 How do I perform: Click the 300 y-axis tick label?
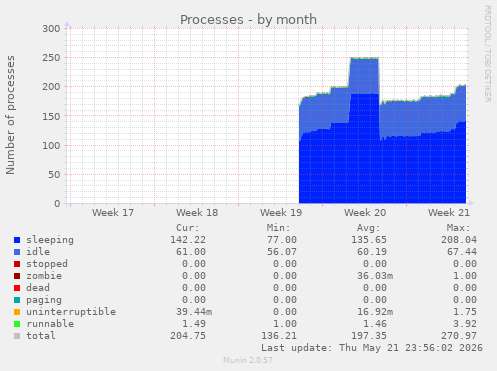coord(51,29)
